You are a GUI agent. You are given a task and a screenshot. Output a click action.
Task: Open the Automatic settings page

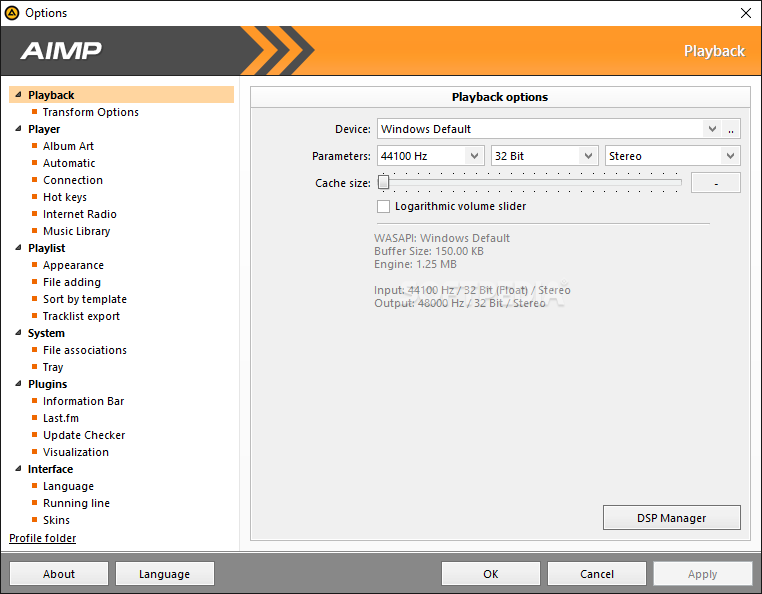(69, 163)
